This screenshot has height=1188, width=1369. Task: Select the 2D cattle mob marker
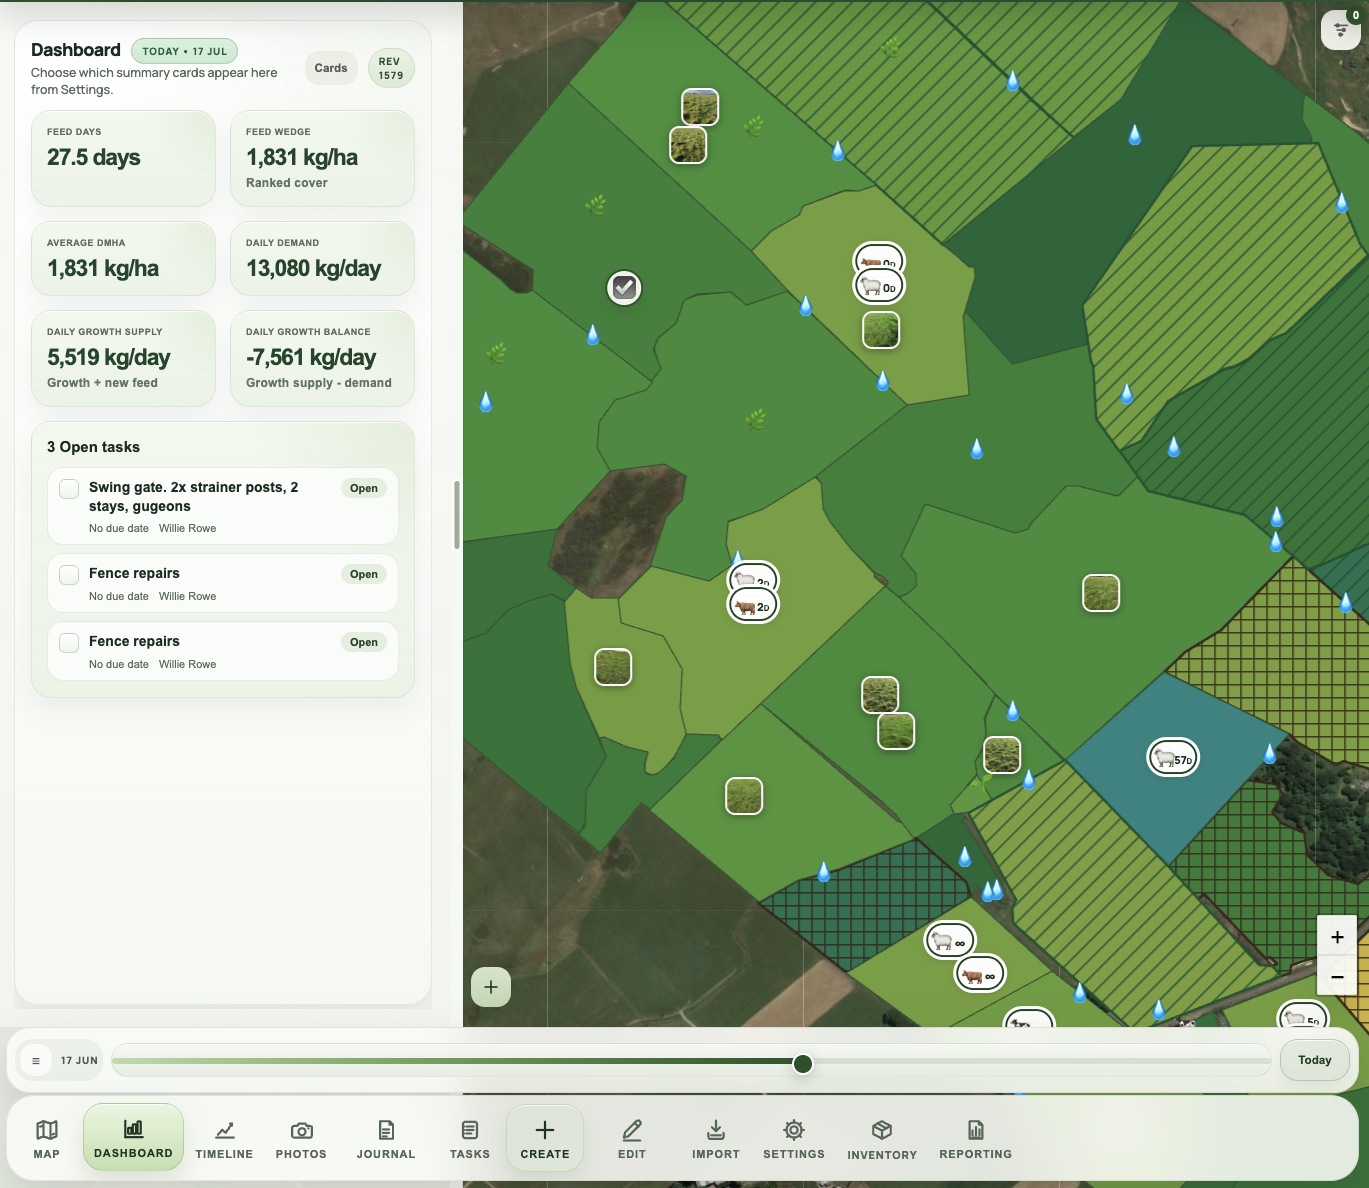click(752, 606)
